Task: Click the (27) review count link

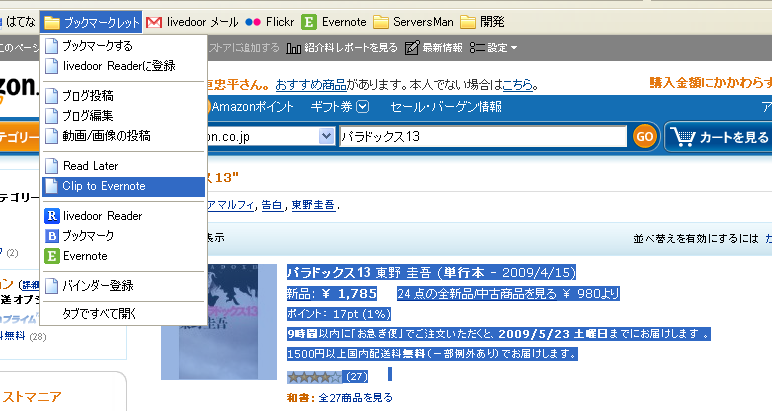Action: (x=356, y=377)
